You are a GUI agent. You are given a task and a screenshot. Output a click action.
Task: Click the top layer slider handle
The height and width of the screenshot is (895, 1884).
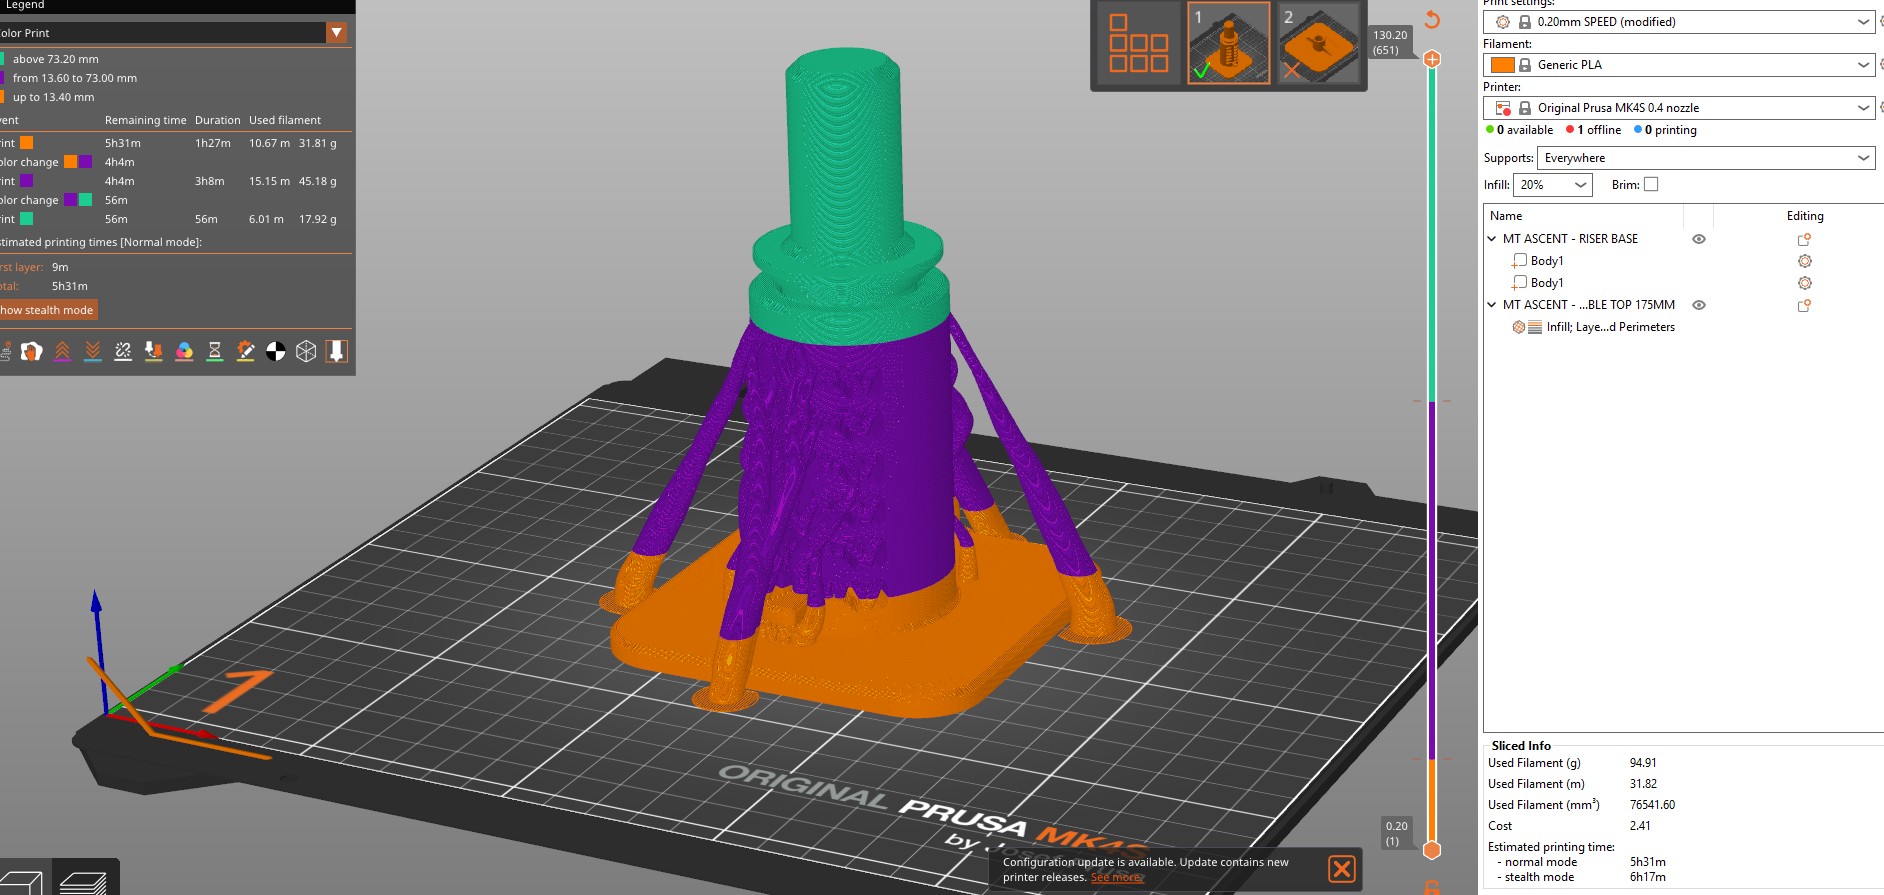pos(1432,59)
